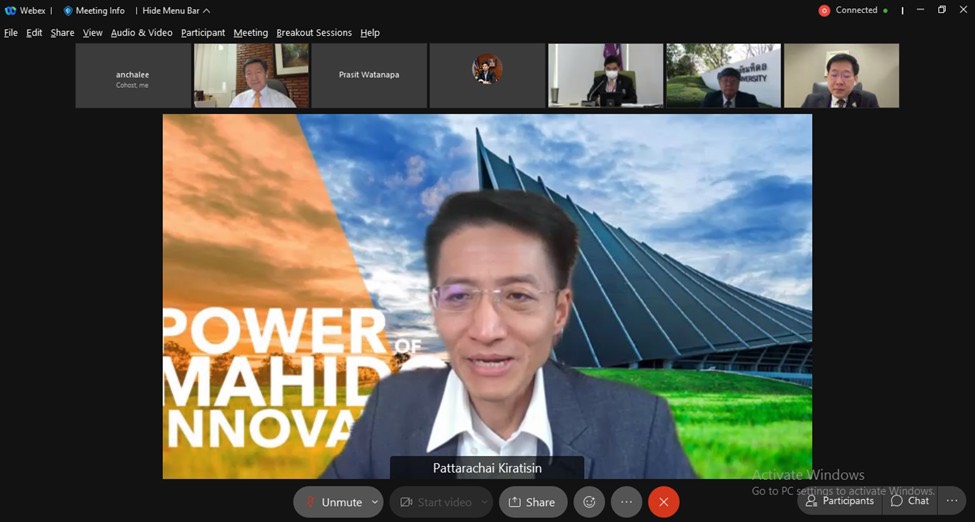Click the red leave meeting button
This screenshot has width=975, height=522.
(663, 502)
